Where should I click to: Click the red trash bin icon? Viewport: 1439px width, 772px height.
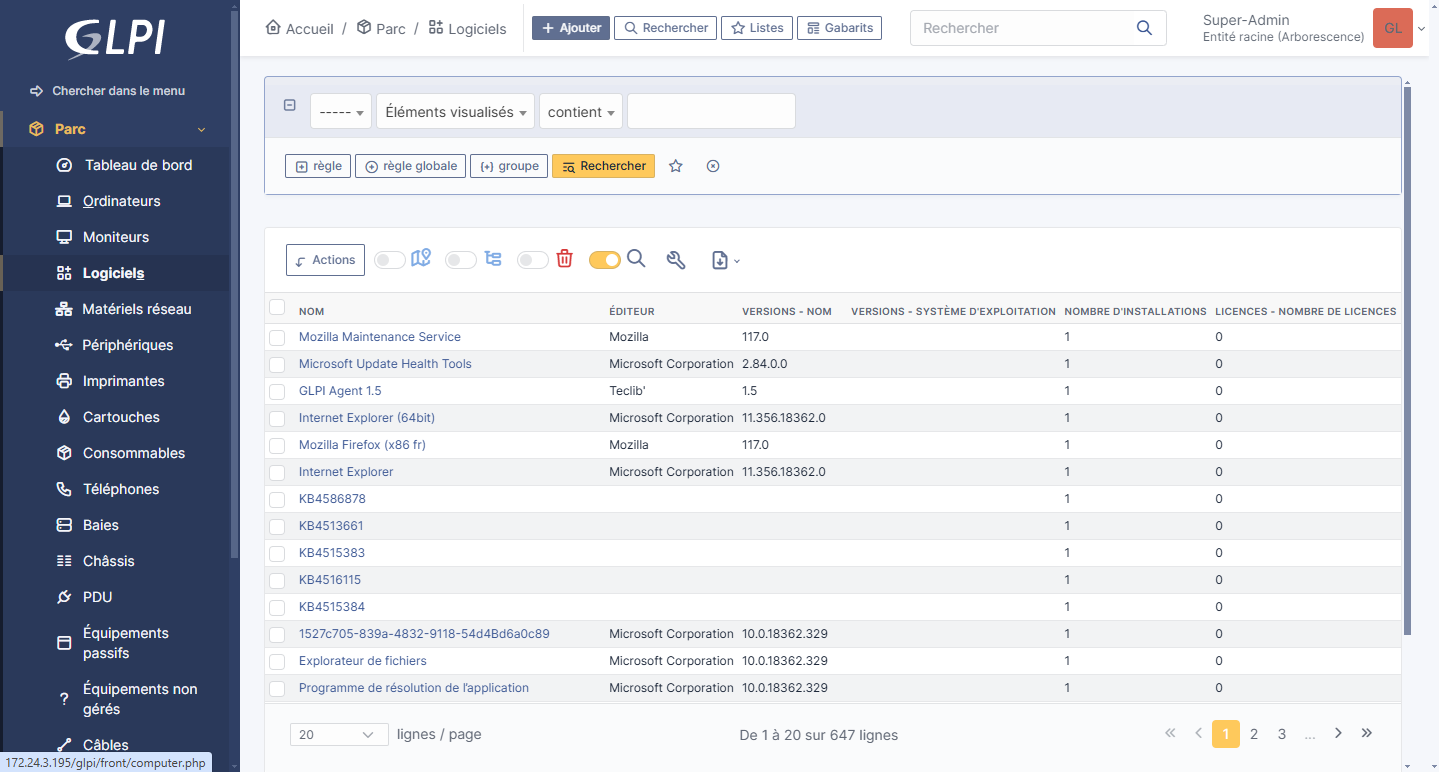click(564, 259)
